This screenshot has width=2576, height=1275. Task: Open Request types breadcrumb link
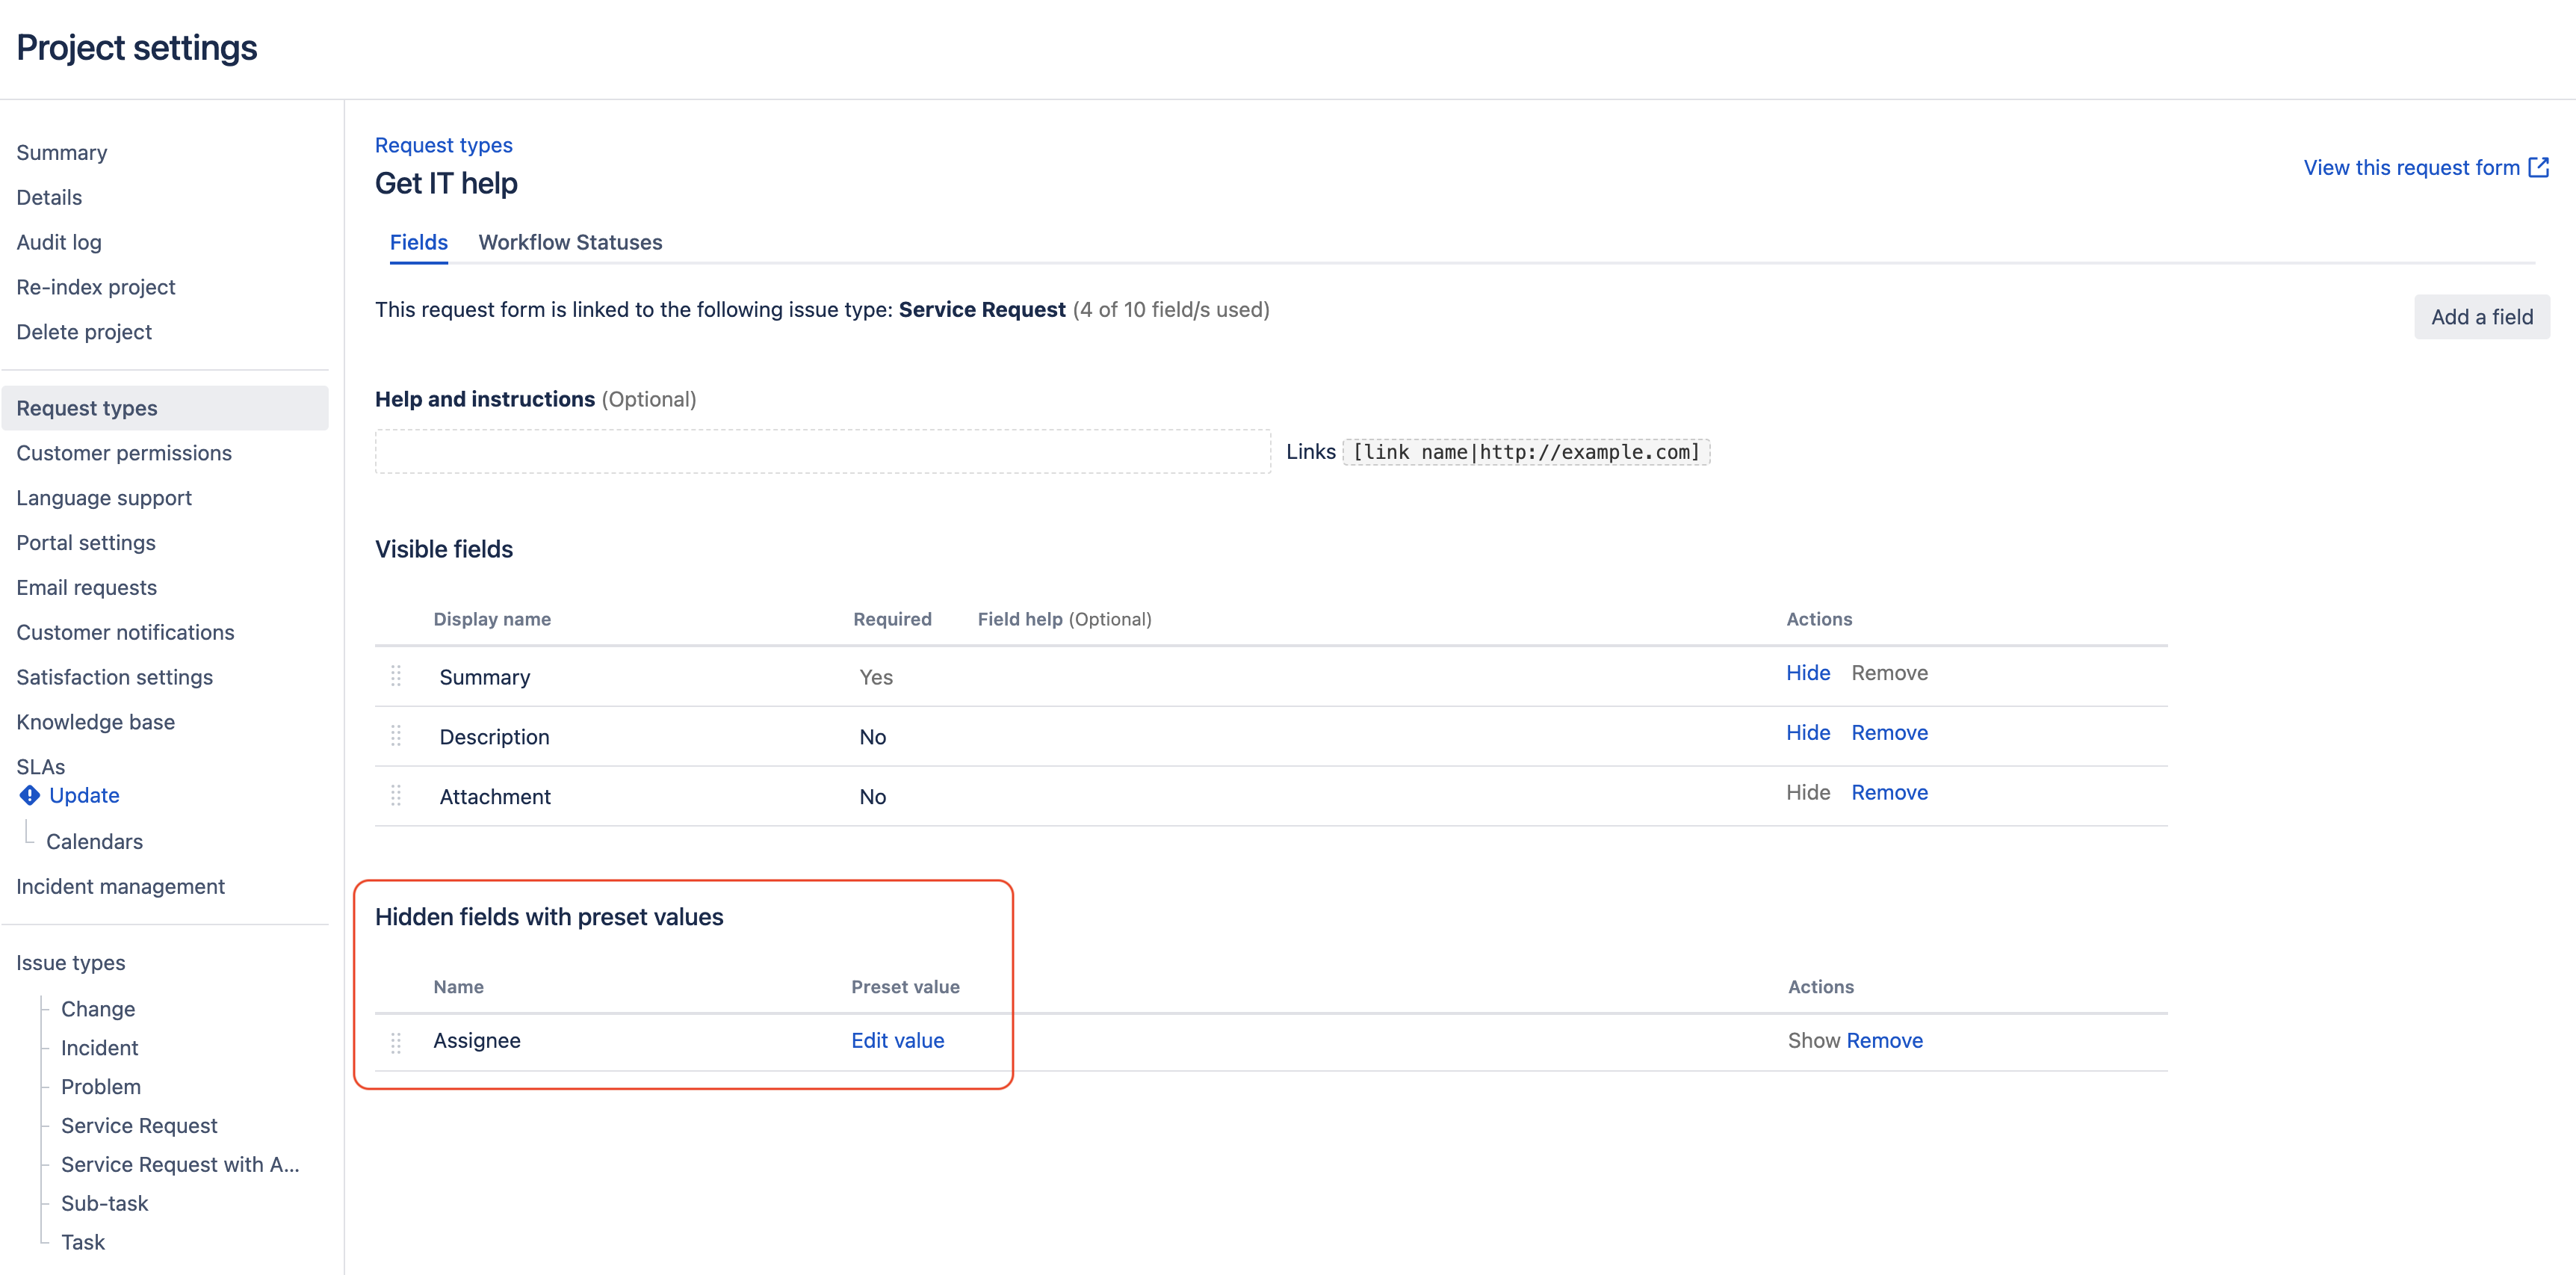tap(443, 145)
